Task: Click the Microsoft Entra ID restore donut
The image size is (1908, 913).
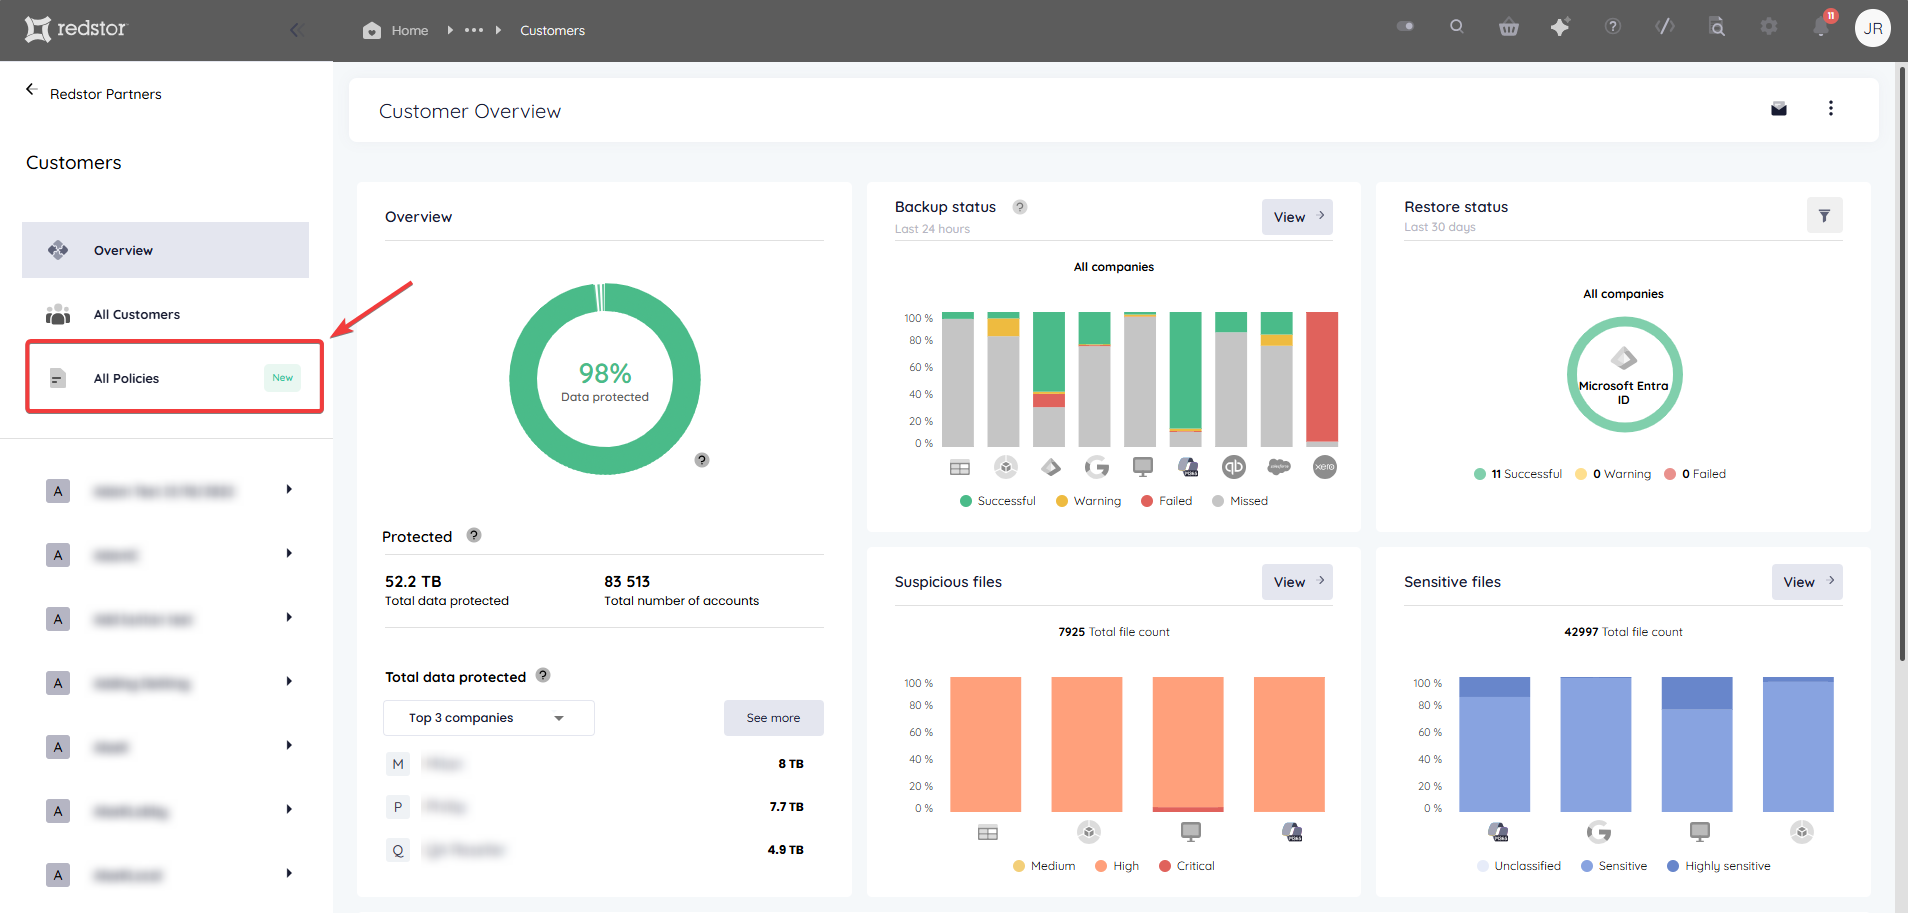Action: [1623, 374]
